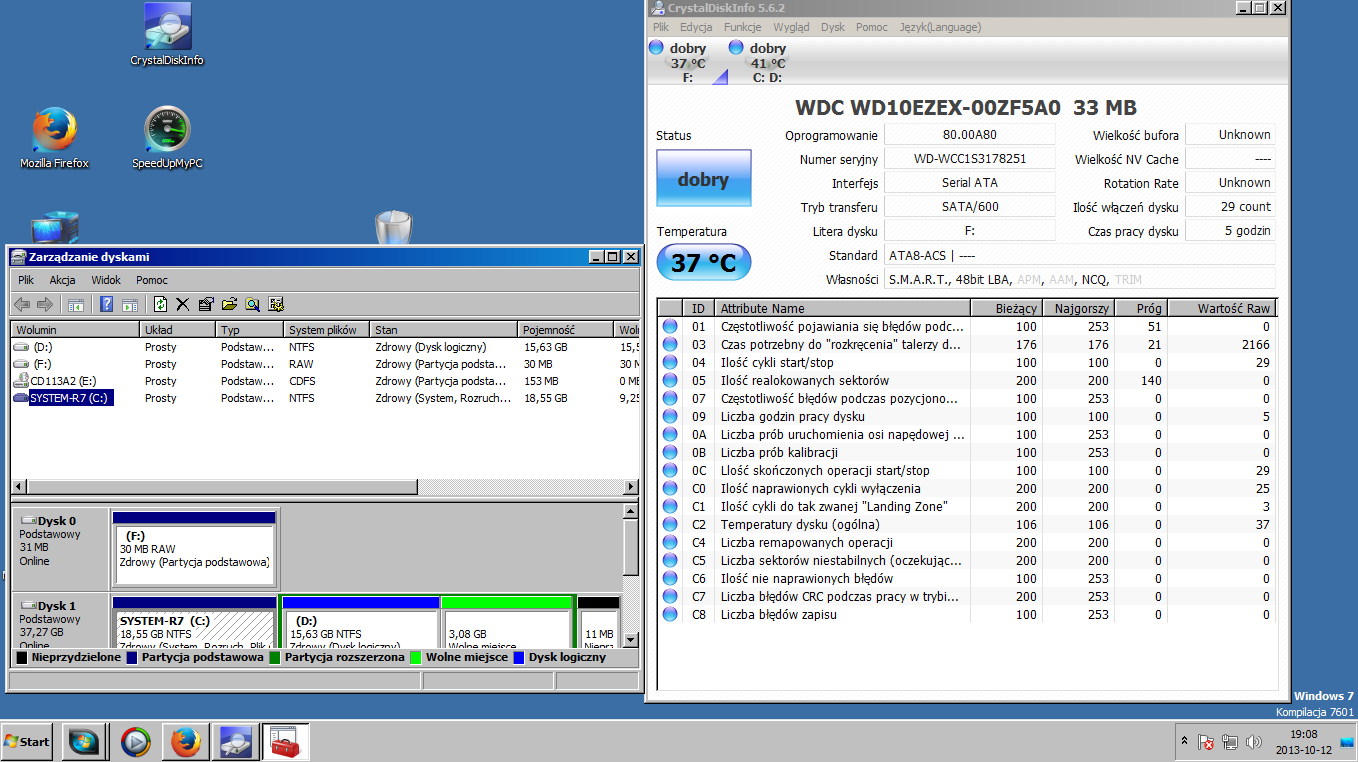1358x762 pixels.
Task: Click the black X delete icon in toolbar
Action: tap(183, 304)
